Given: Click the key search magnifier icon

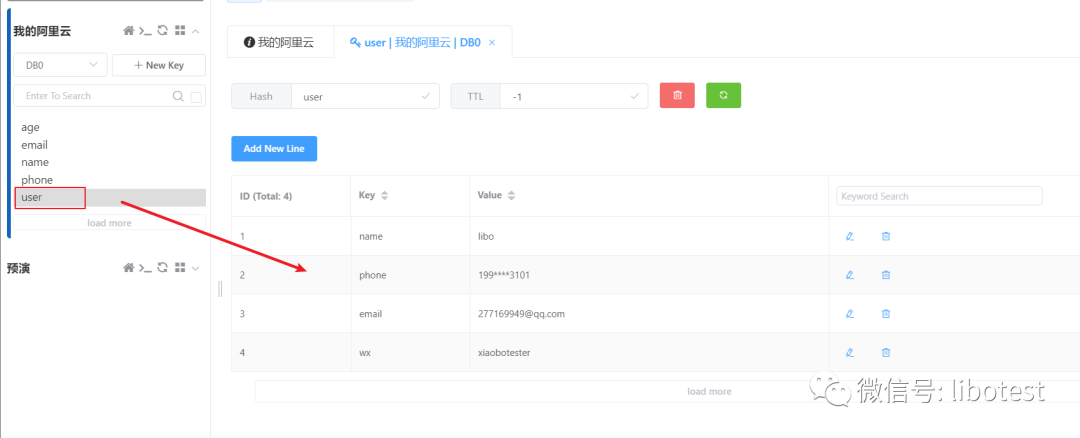Looking at the screenshot, I should point(178,96).
